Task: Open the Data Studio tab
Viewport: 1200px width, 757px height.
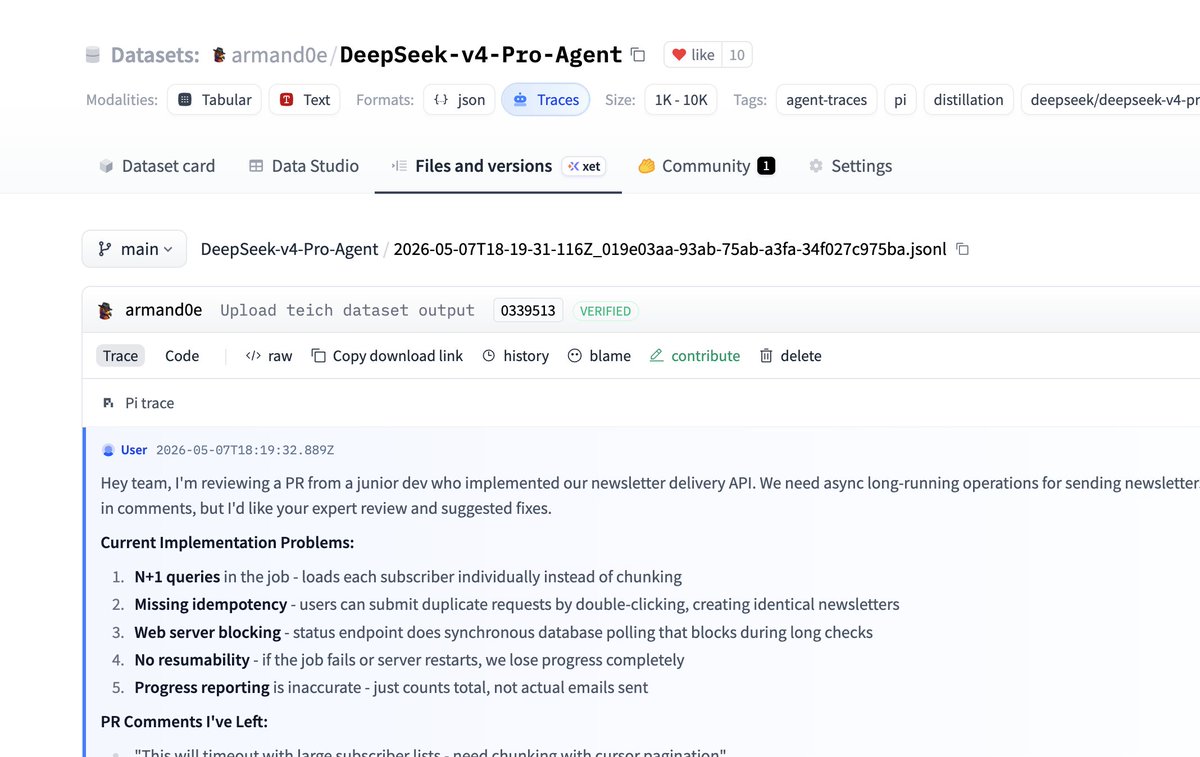Action: click(304, 166)
